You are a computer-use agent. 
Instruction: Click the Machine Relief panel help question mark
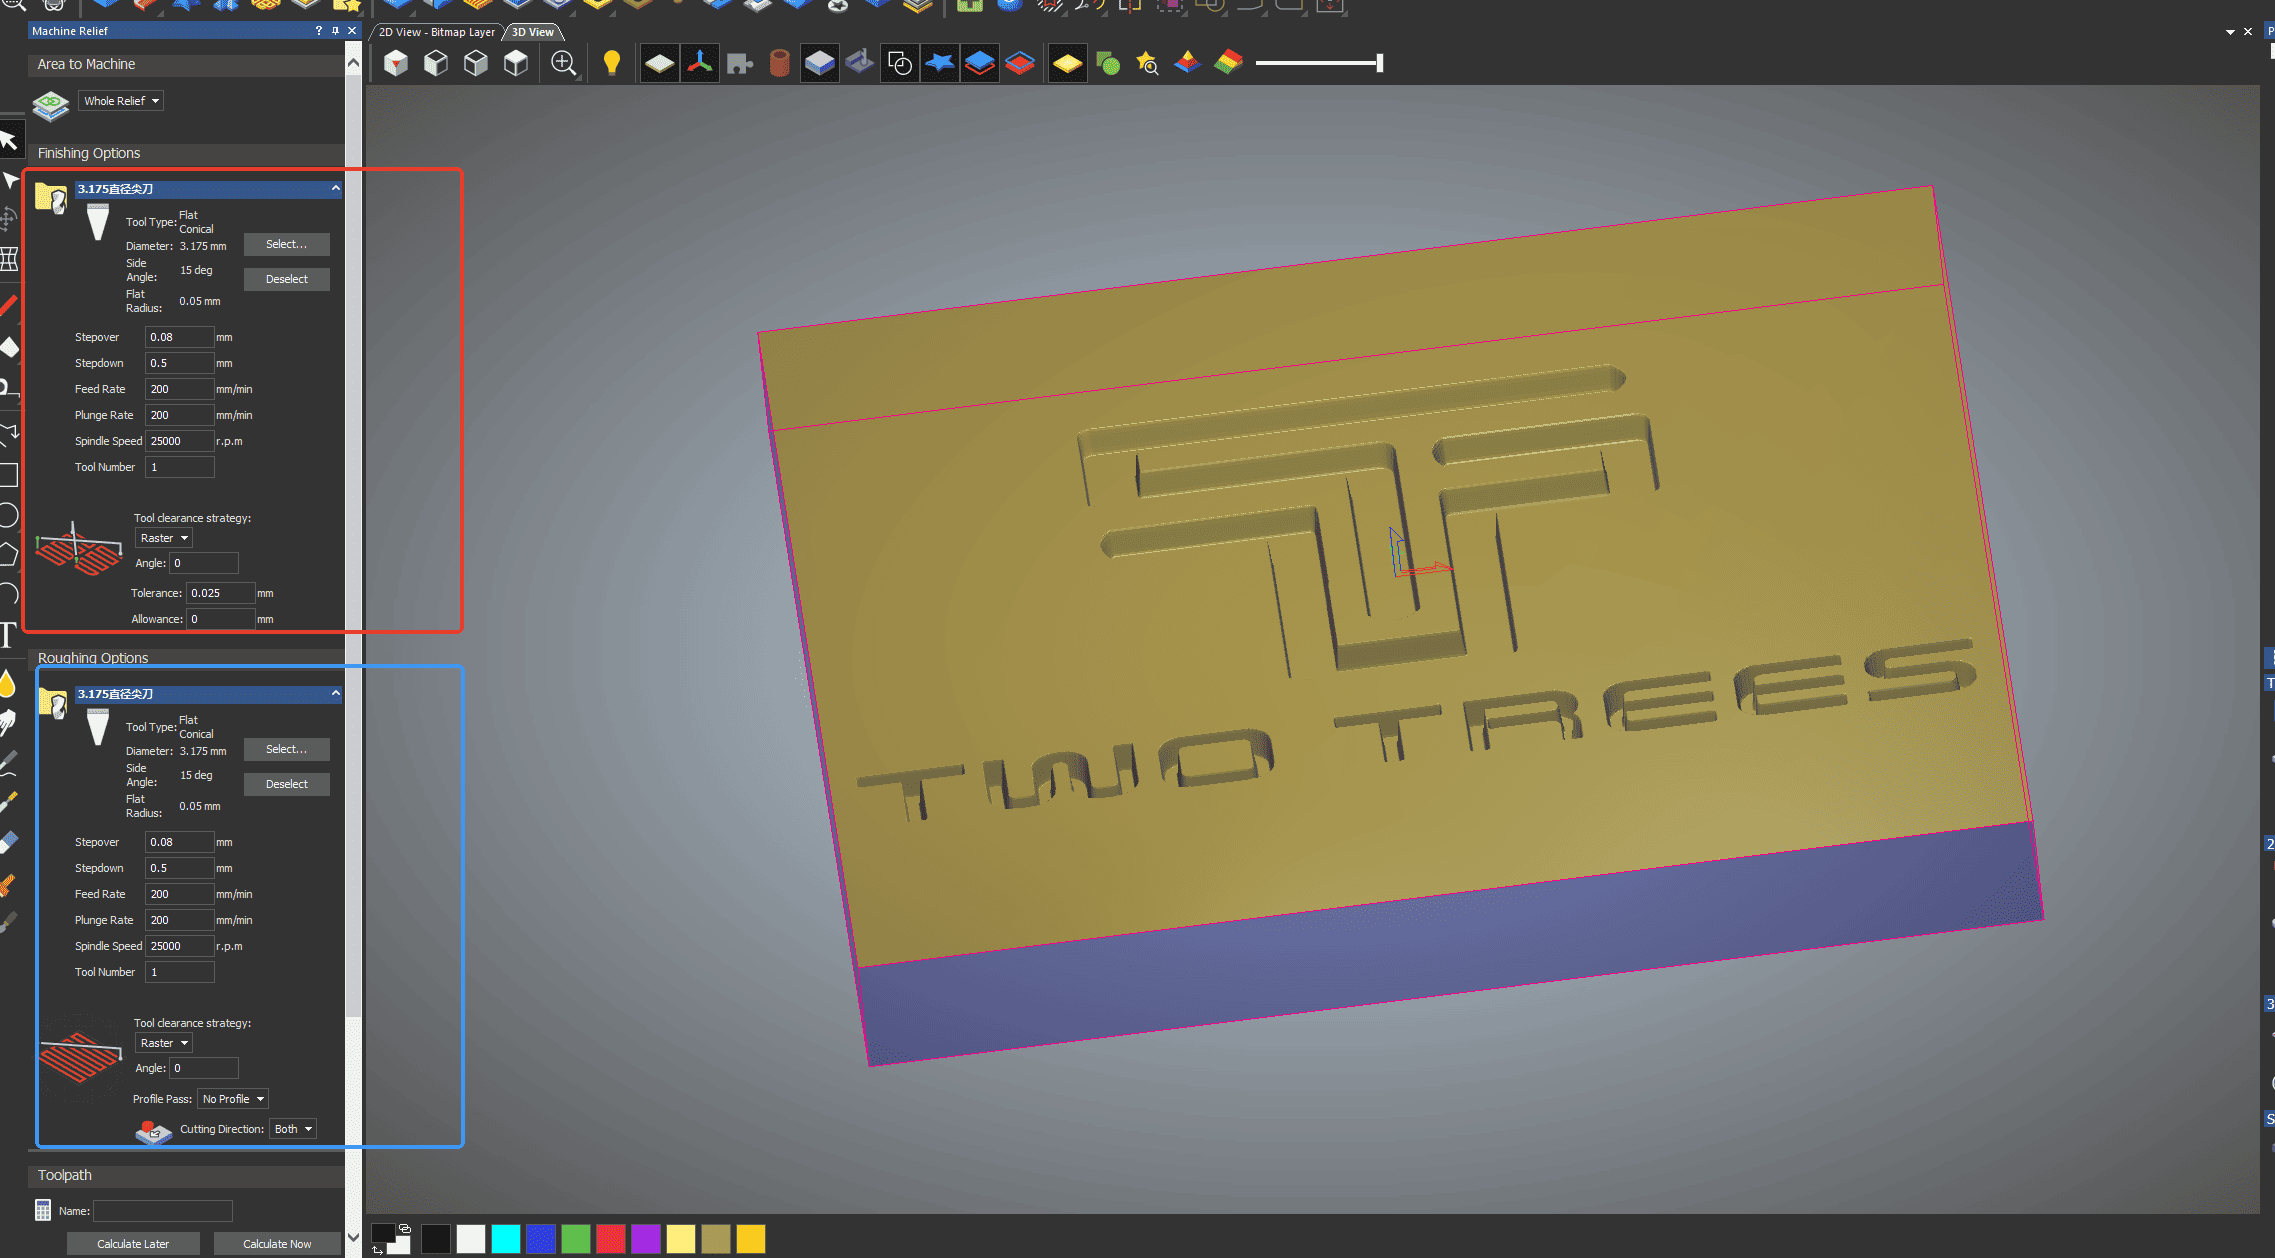[319, 31]
